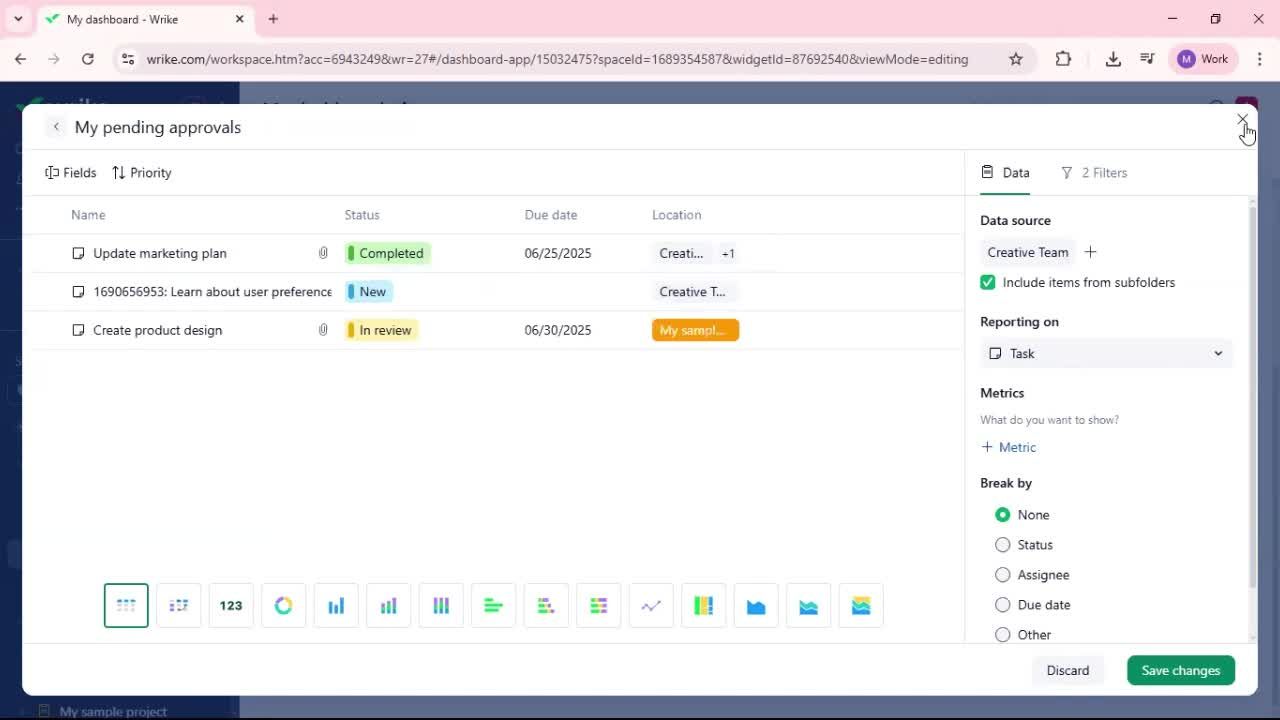Open Chrome tab search dropdown arrow
The image size is (1280, 720).
point(18,19)
